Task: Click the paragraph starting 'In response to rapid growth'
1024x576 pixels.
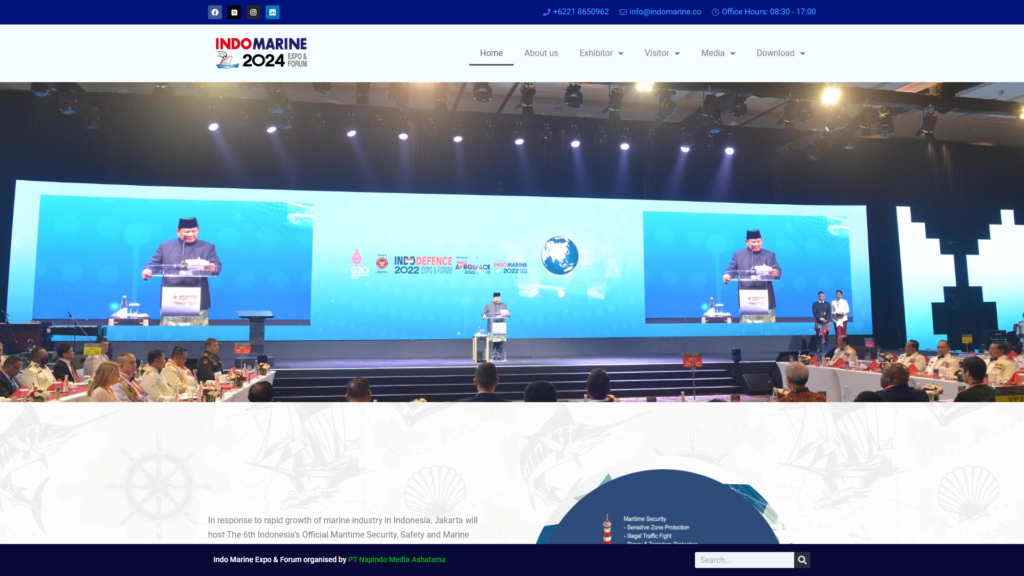Action: tap(343, 528)
